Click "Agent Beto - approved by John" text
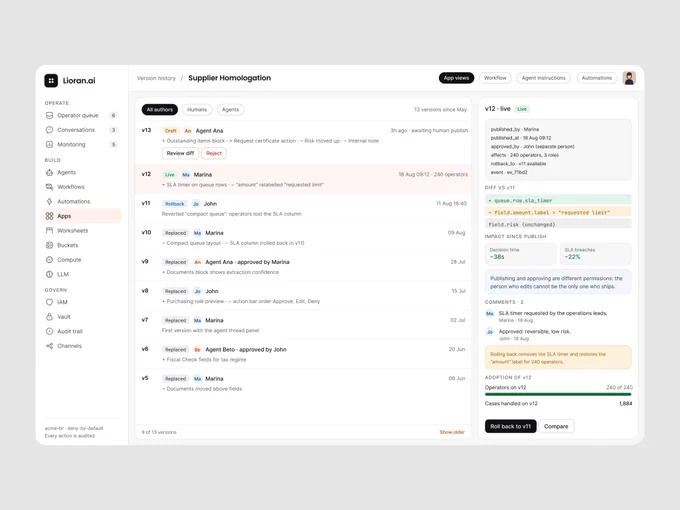This screenshot has height=510, width=680. tap(246, 350)
